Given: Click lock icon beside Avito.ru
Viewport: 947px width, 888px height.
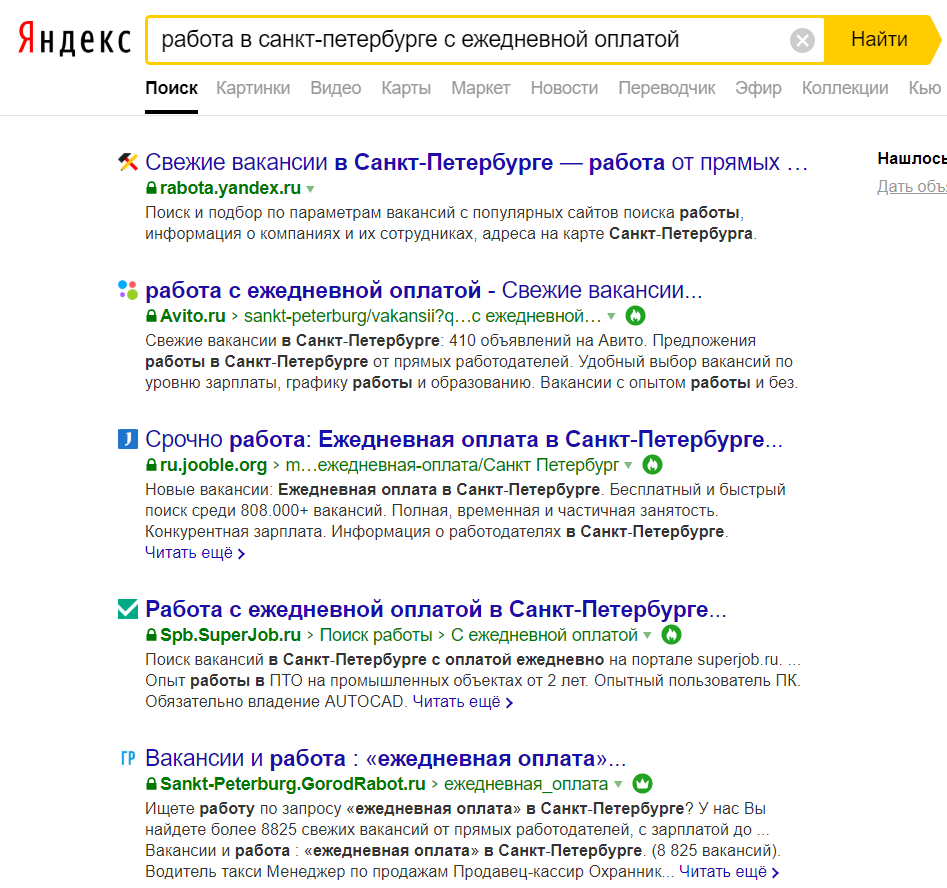Looking at the screenshot, I should coord(152,316).
